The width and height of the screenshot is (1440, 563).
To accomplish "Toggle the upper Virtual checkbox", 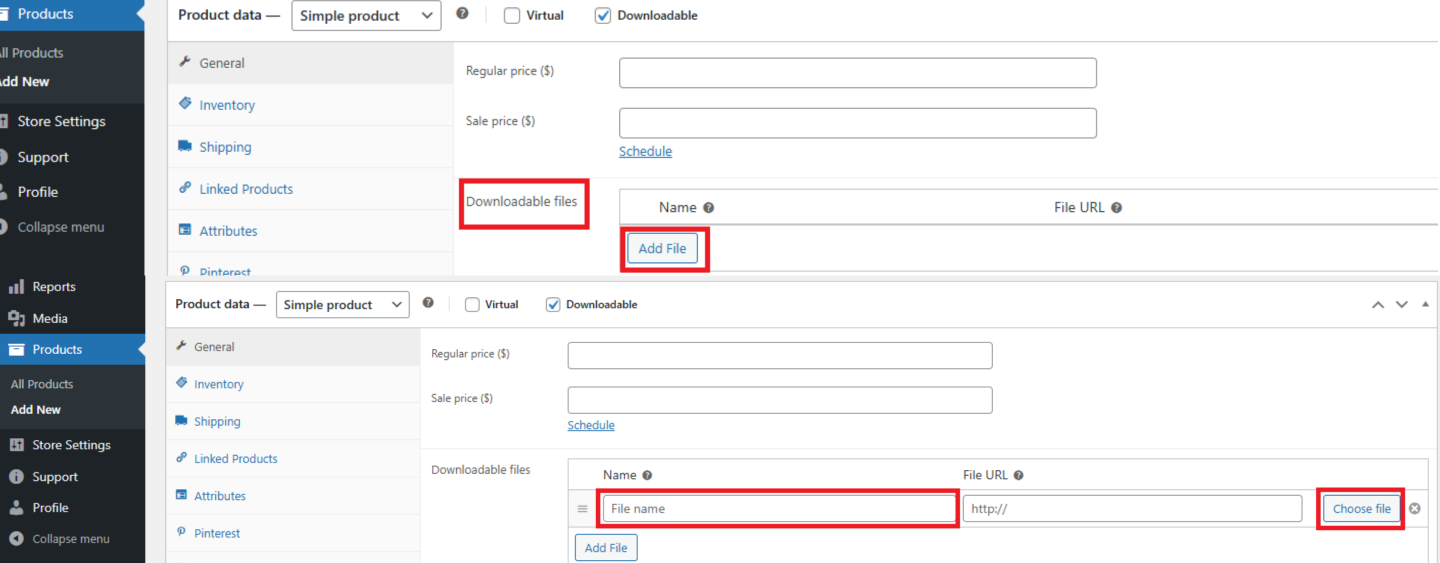I will [x=512, y=16].
